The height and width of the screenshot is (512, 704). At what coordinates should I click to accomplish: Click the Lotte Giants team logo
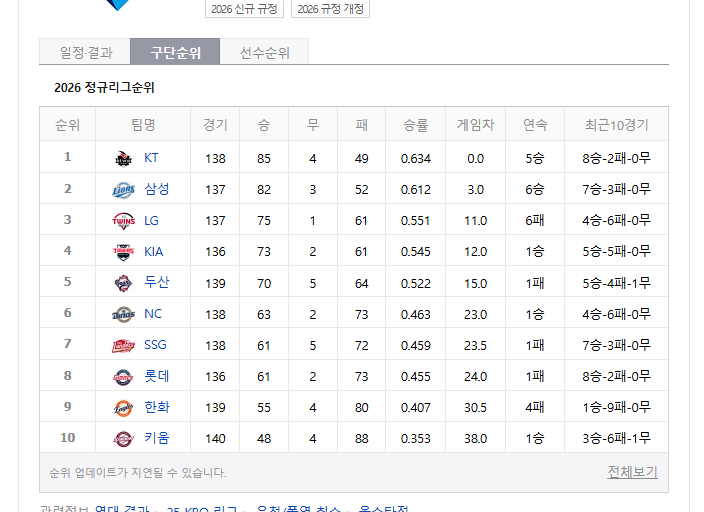coord(123,377)
